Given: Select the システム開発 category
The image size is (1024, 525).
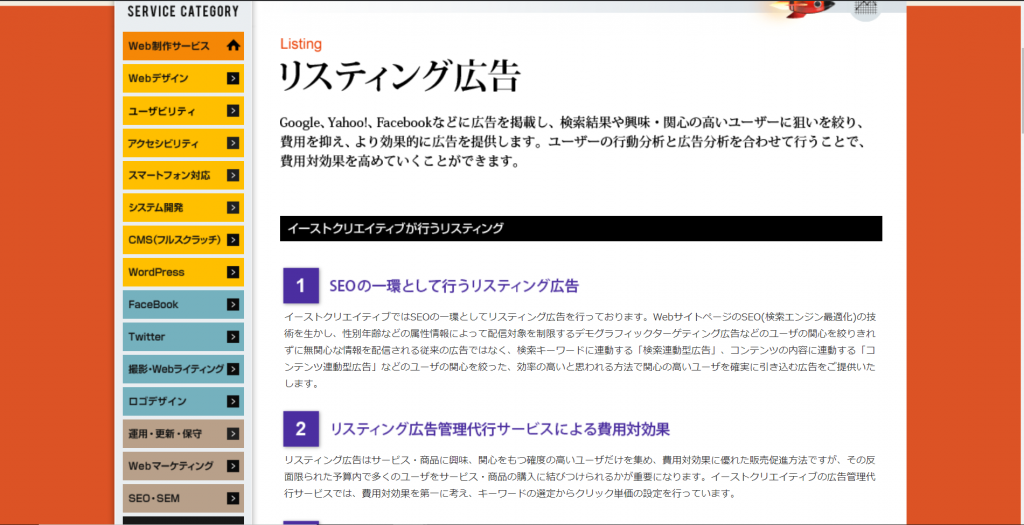Looking at the screenshot, I should [x=184, y=208].
